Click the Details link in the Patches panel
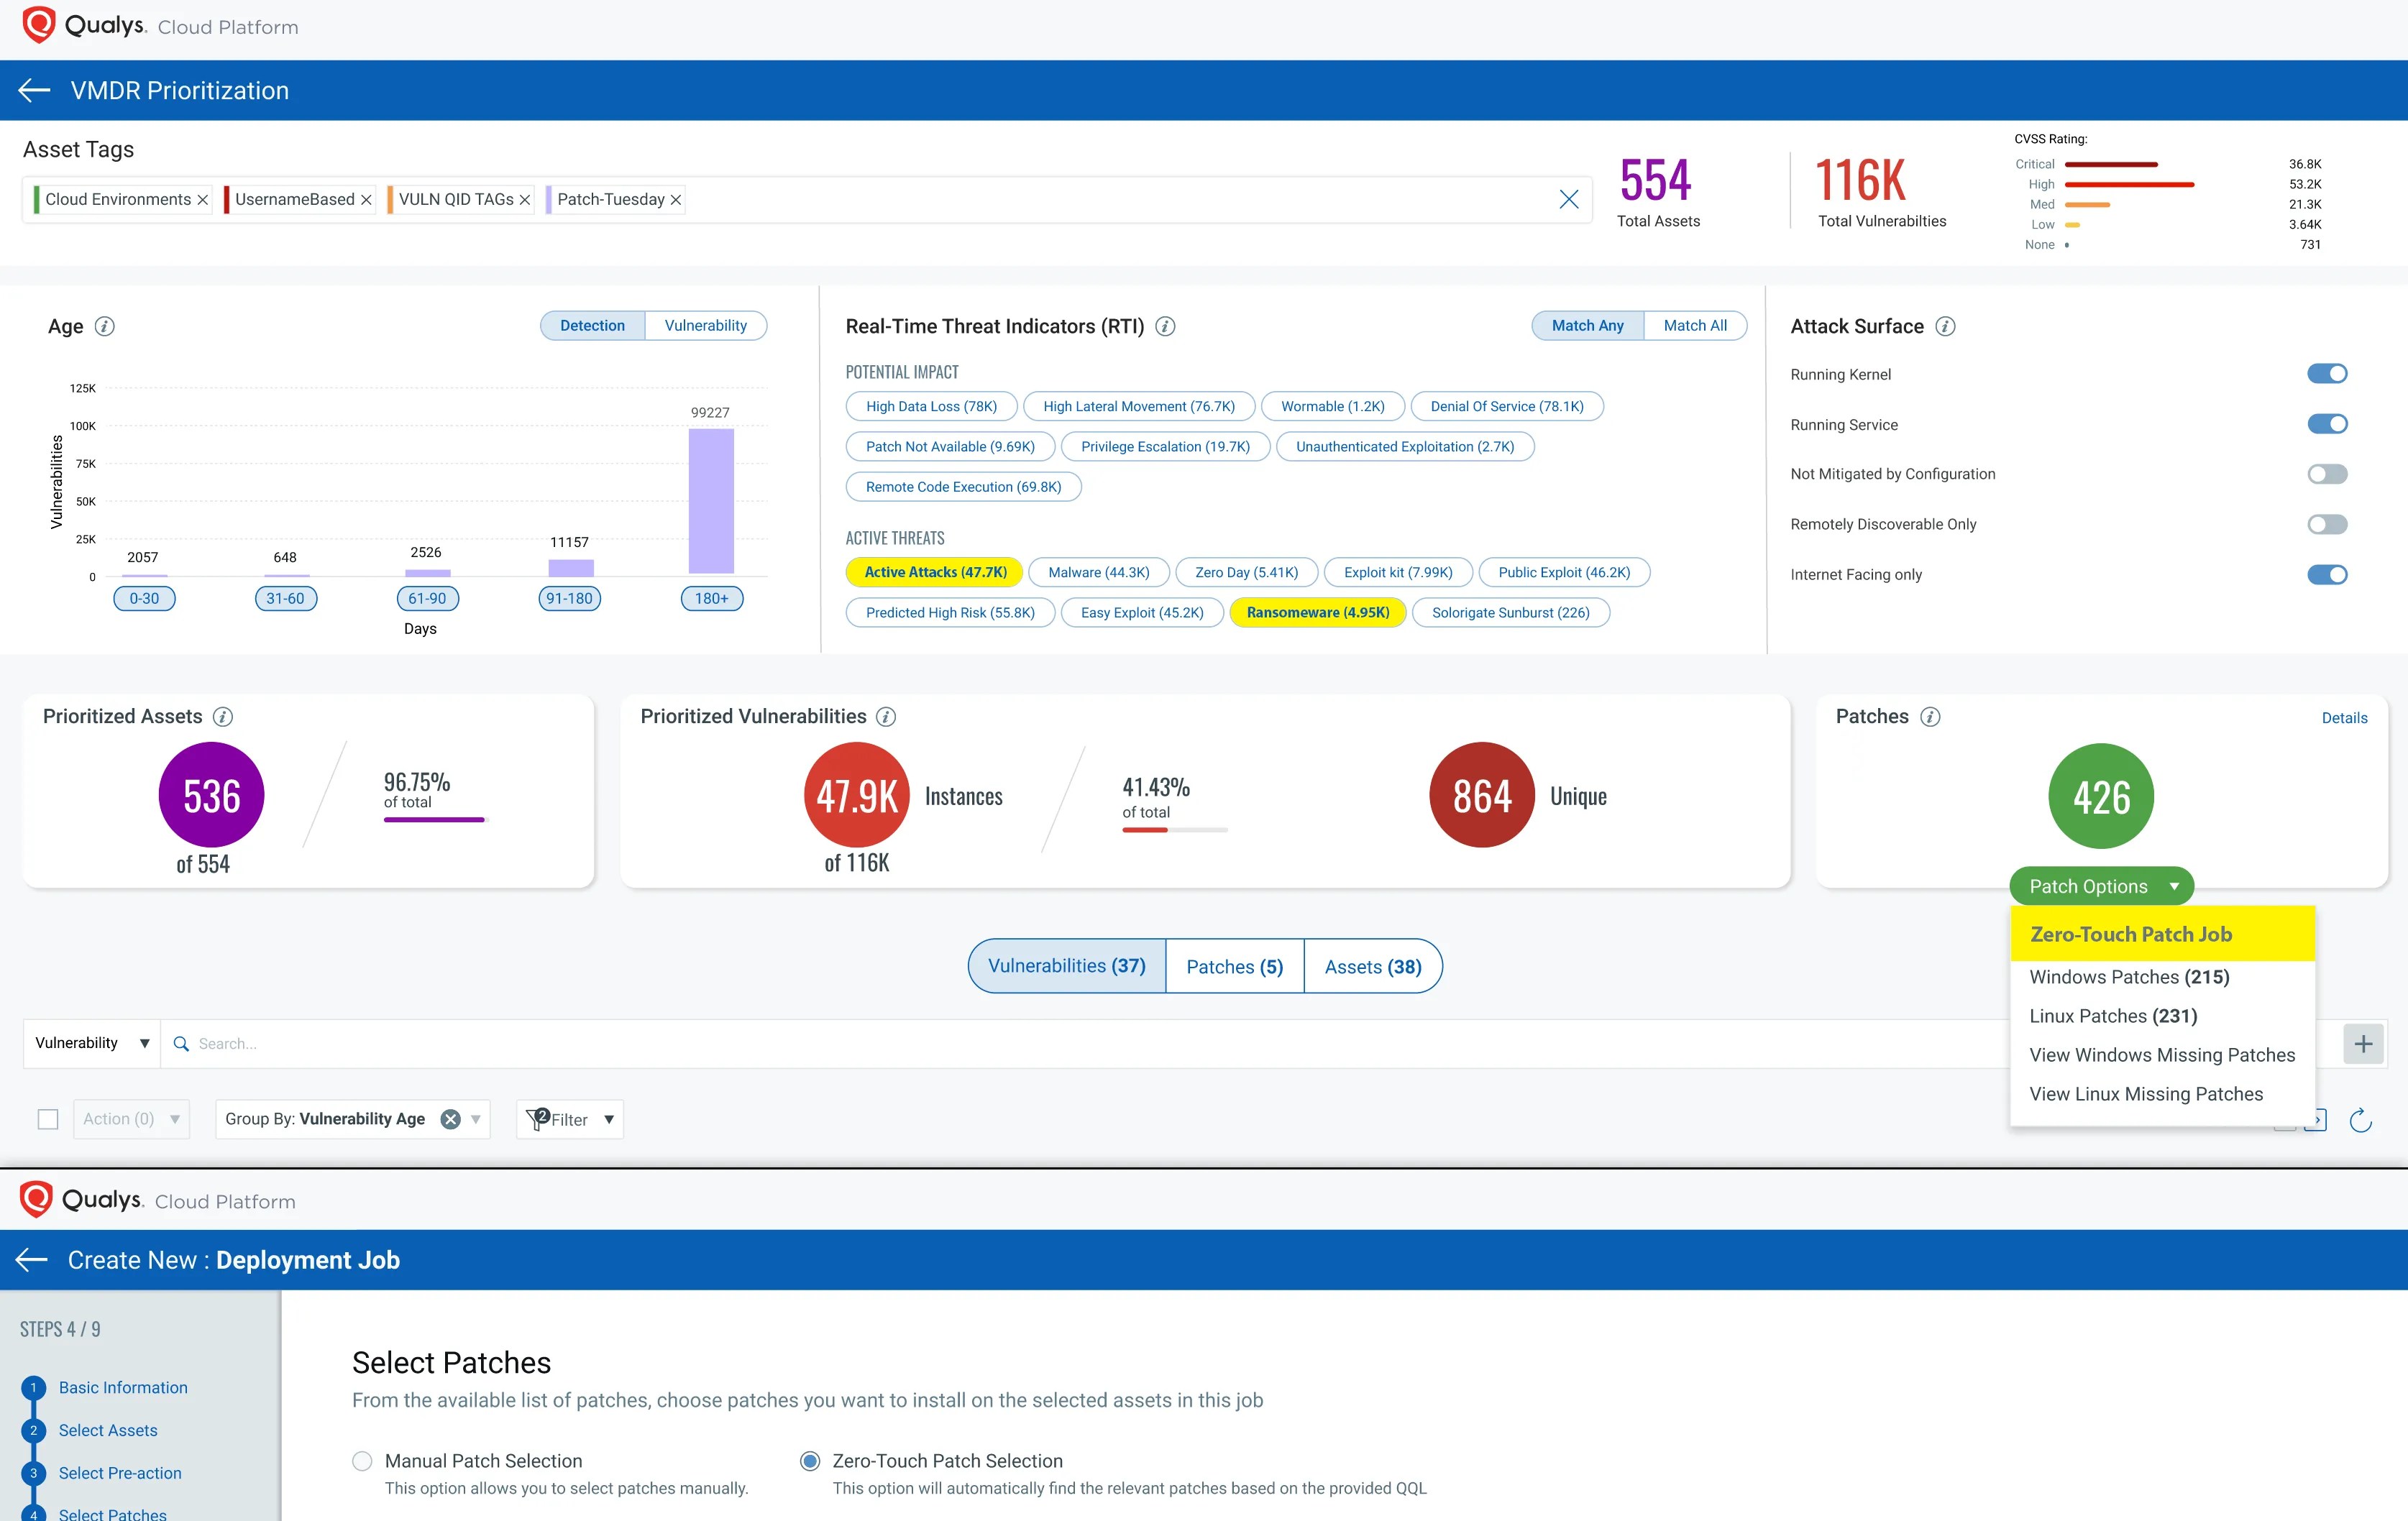 2345,718
